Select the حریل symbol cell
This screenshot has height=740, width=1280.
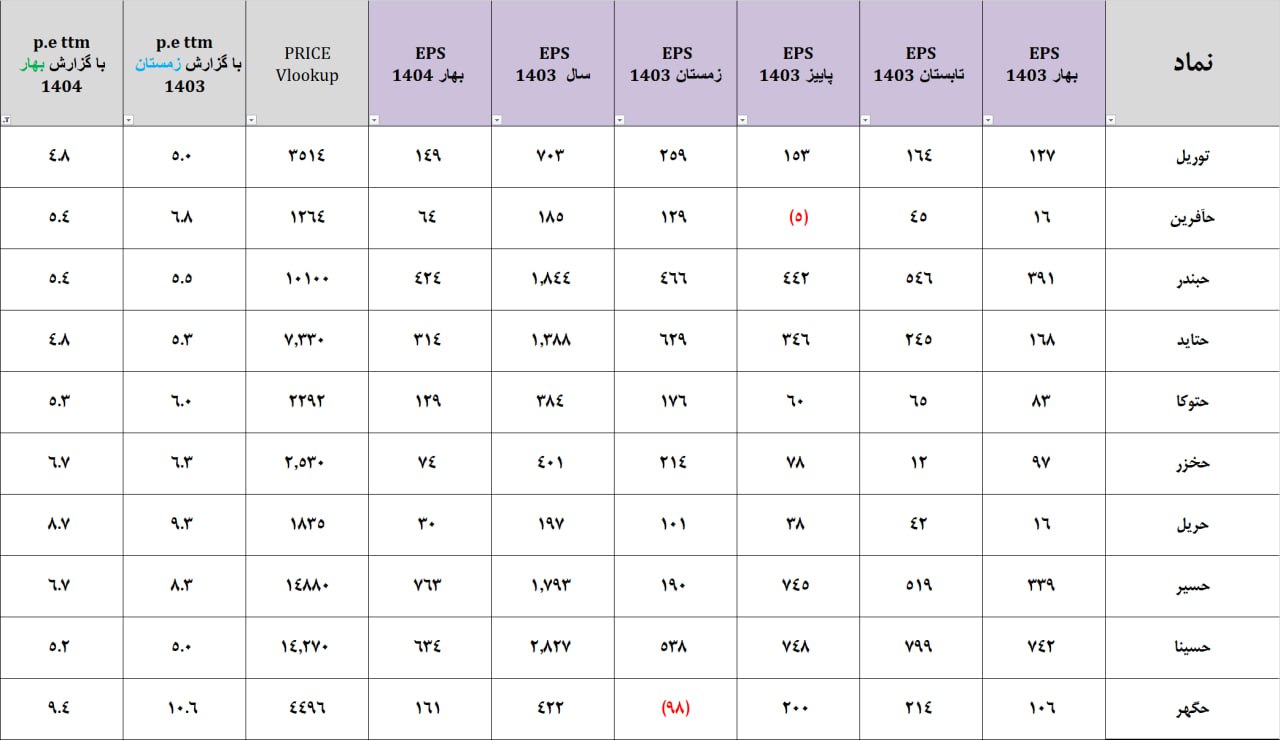[x=1193, y=525]
